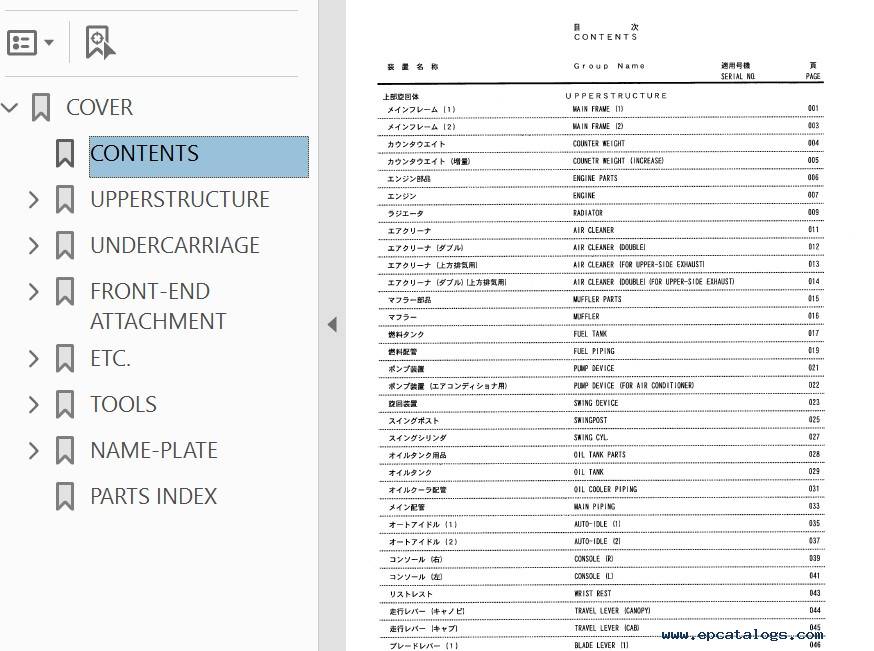Click the UPPERSTRUCTURE bookmark ribbon icon
Screen dimensions: 874x651
[x=65, y=200]
